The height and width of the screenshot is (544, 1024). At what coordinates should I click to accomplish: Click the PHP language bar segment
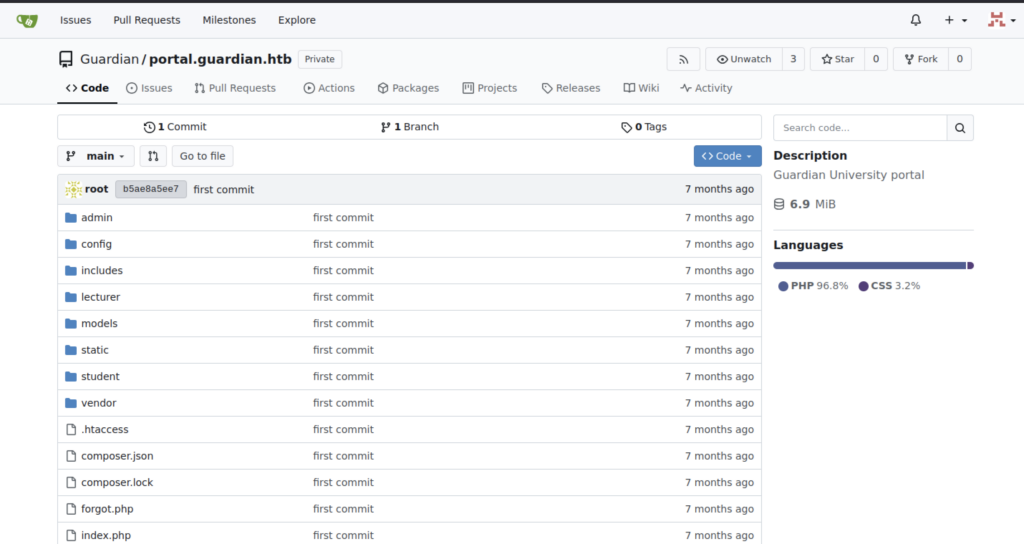click(868, 265)
